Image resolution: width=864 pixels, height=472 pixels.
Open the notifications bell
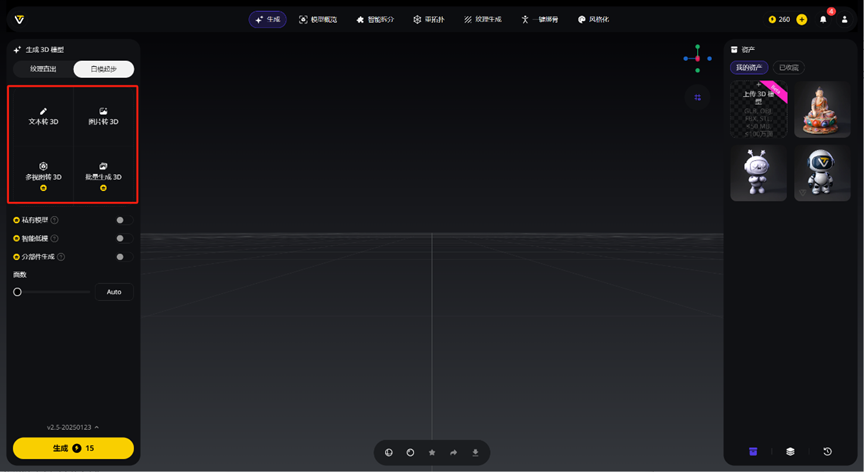(823, 19)
